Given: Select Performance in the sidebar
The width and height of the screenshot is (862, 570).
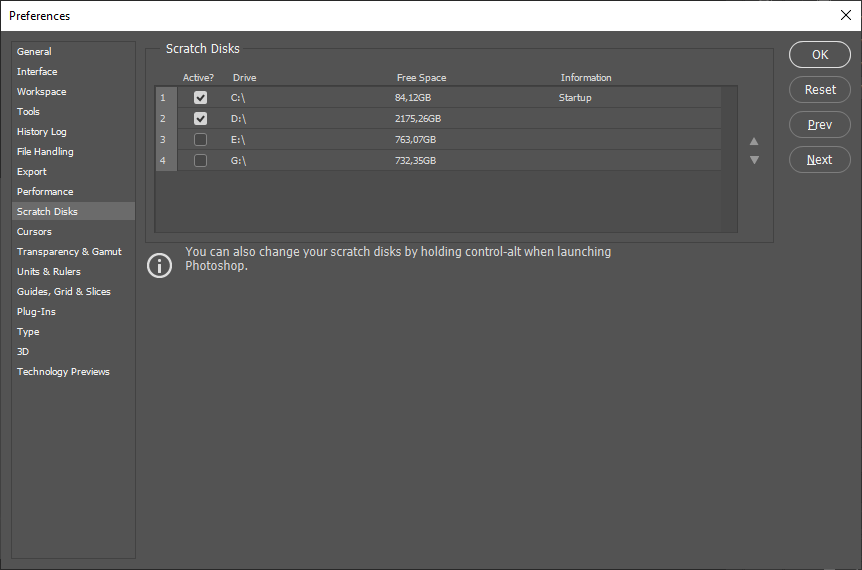Looking at the screenshot, I should click(x=73, y=192).
